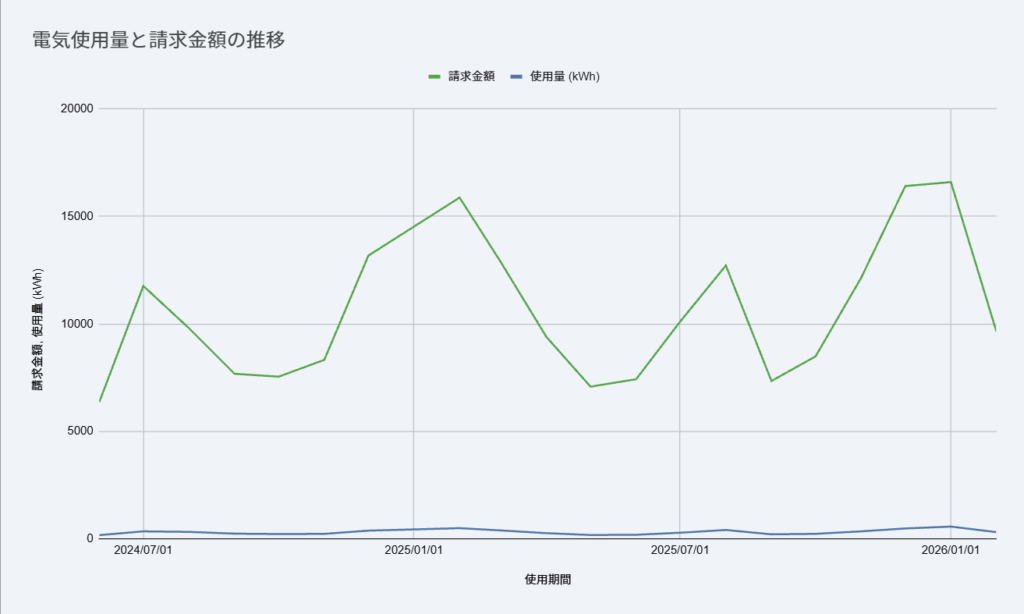Select the 使用量 (kWh) legend label
Screen dimensions: 1024x614
tap(565, 76)
